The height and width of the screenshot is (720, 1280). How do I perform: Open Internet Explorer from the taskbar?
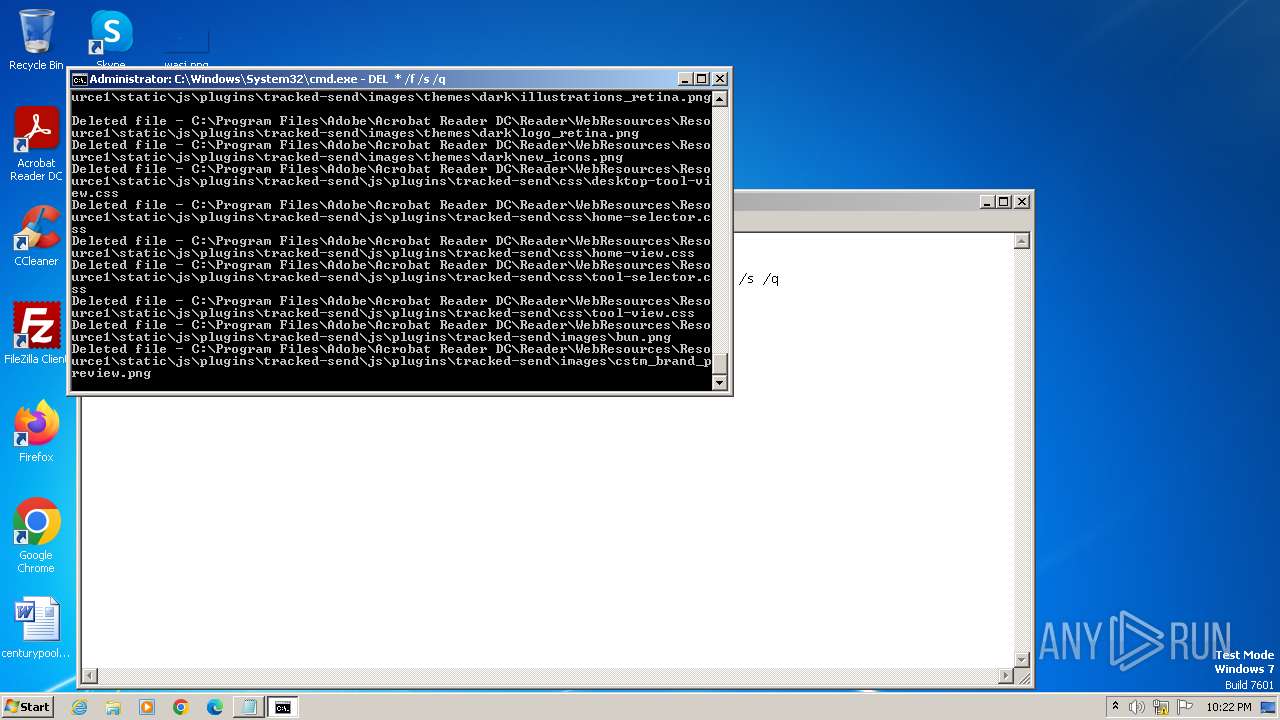point(80,707)
